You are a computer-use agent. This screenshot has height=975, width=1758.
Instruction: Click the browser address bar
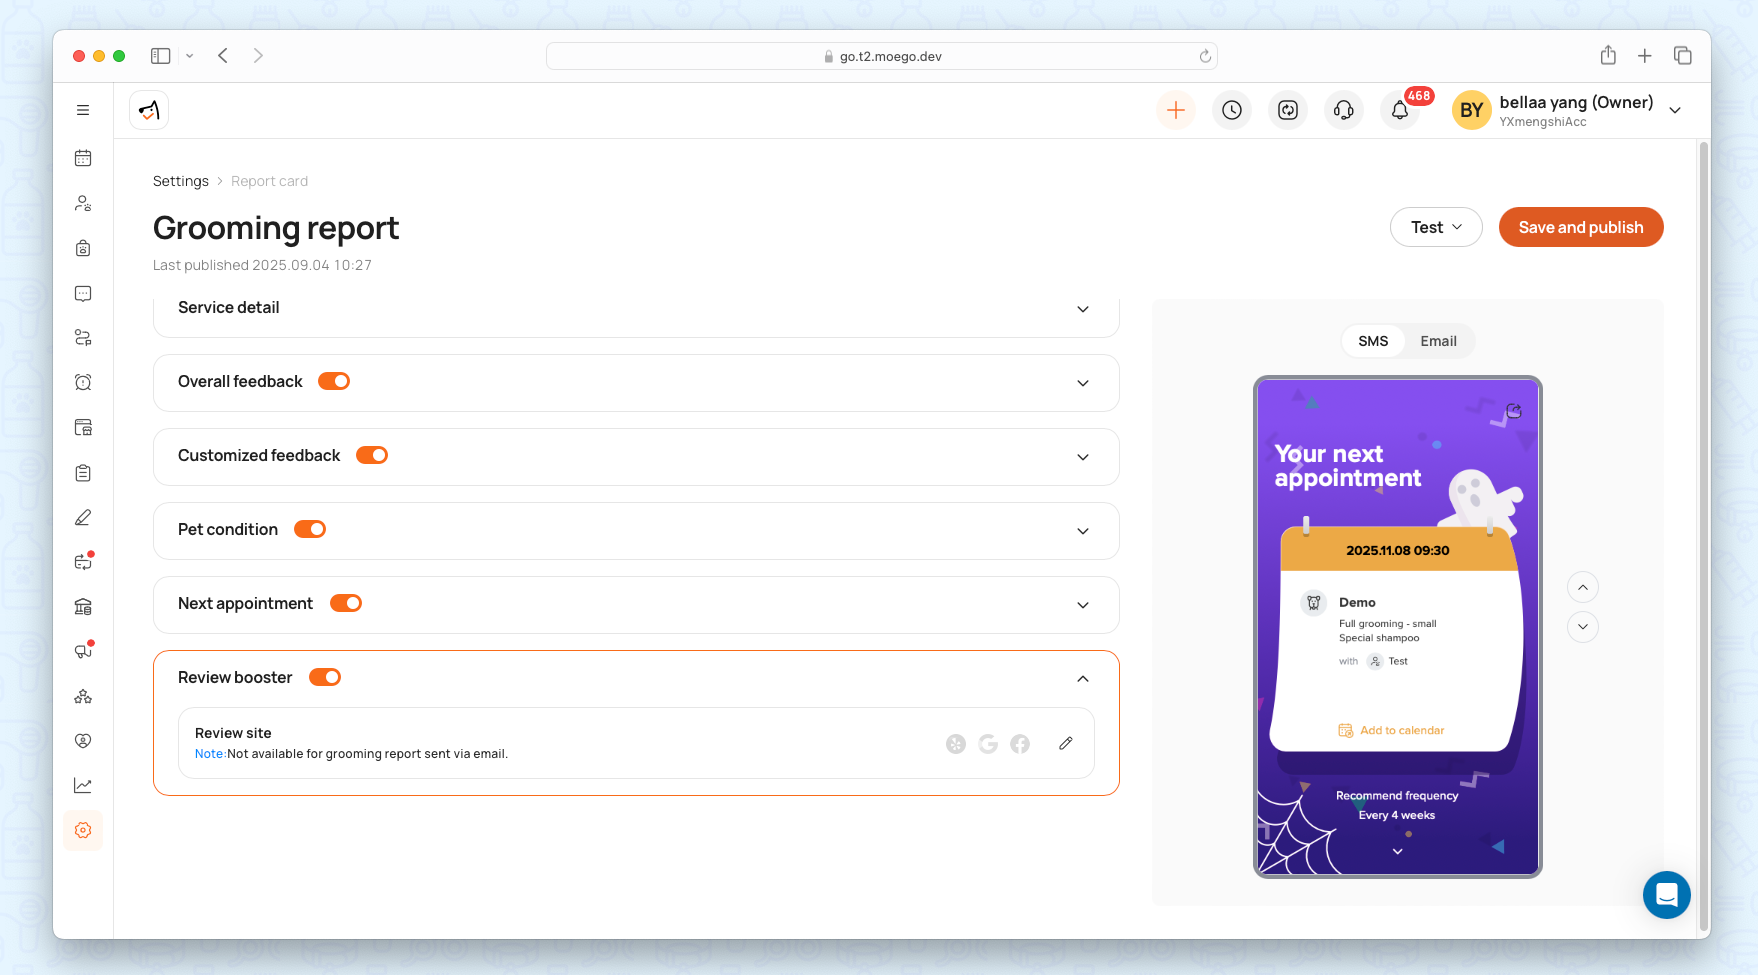point(882,56)
